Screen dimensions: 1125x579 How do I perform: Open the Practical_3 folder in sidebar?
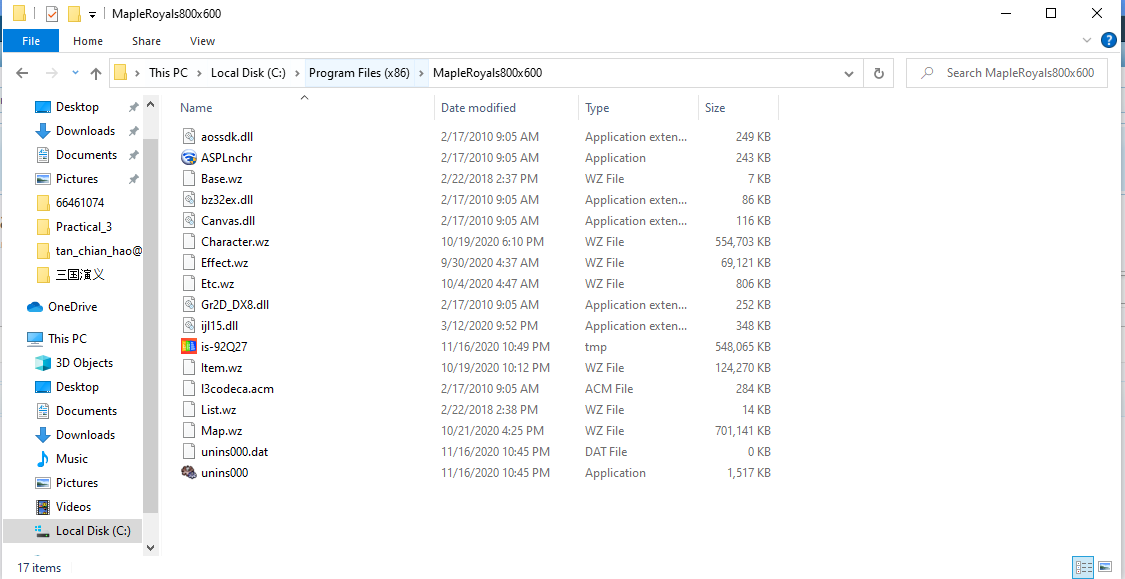tap(84, 227)
